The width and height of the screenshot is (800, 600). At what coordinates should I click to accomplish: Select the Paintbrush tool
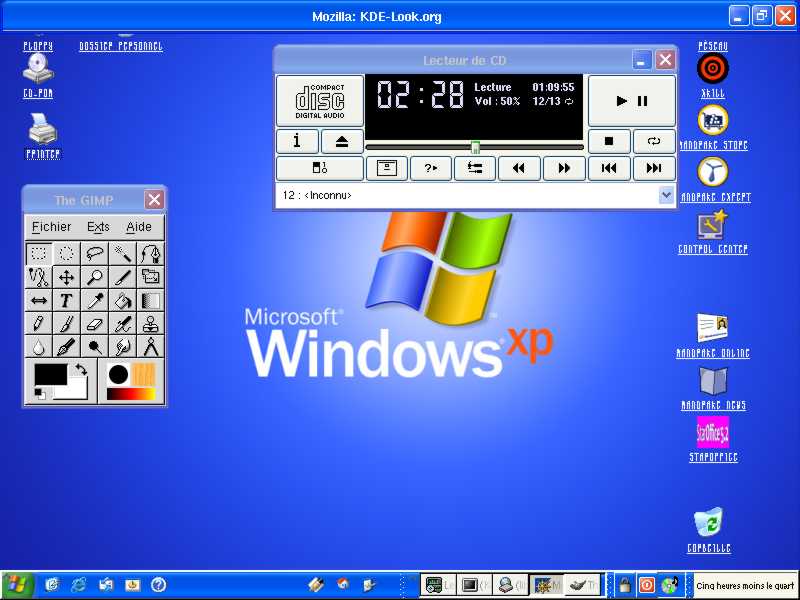point(66,324)
